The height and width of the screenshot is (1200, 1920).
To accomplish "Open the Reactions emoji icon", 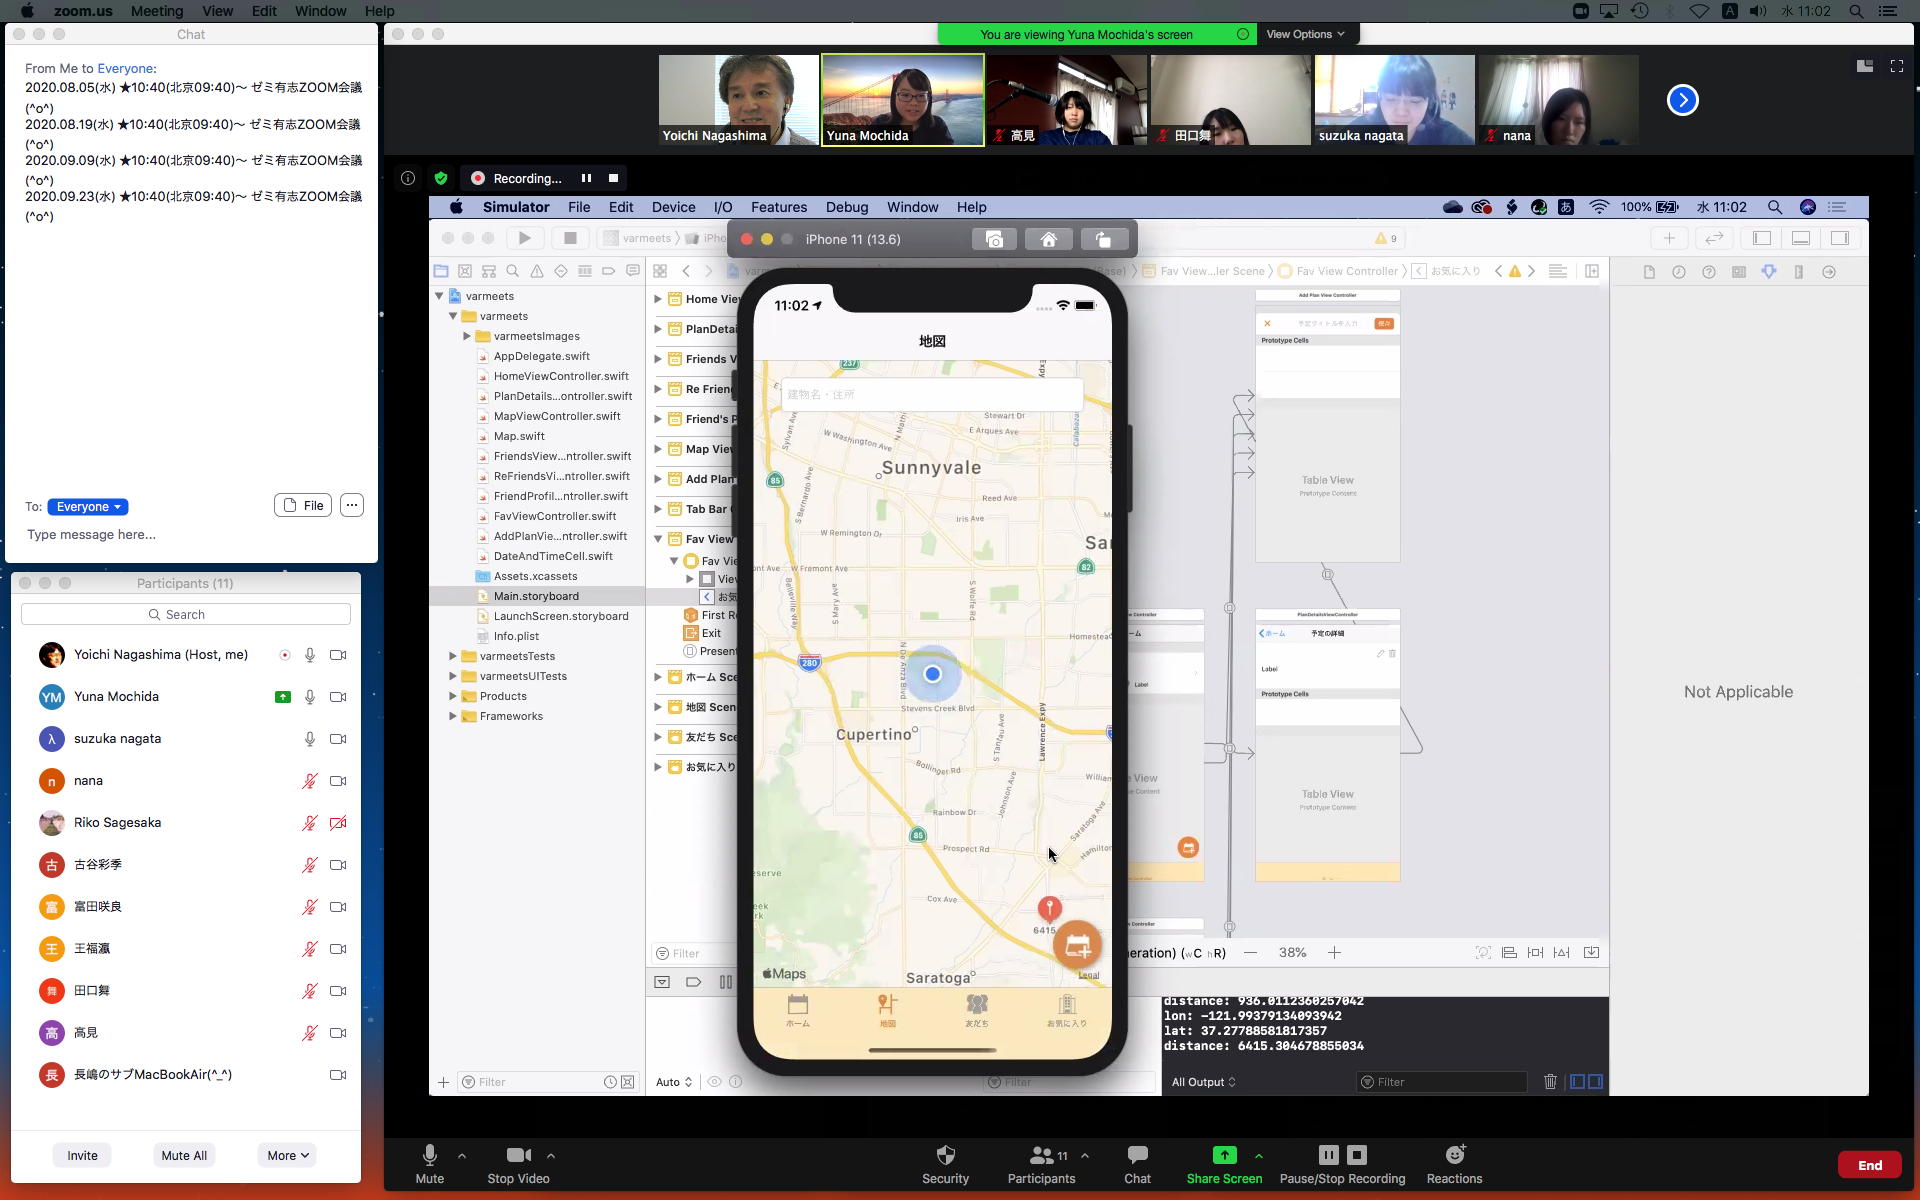I will (x=1454, y=1155).
